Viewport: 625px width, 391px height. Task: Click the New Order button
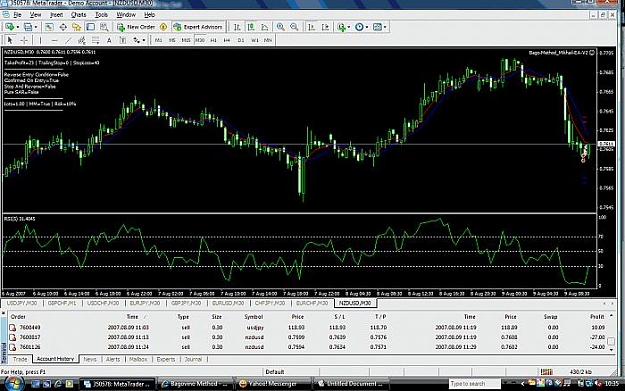coord(136,27)
